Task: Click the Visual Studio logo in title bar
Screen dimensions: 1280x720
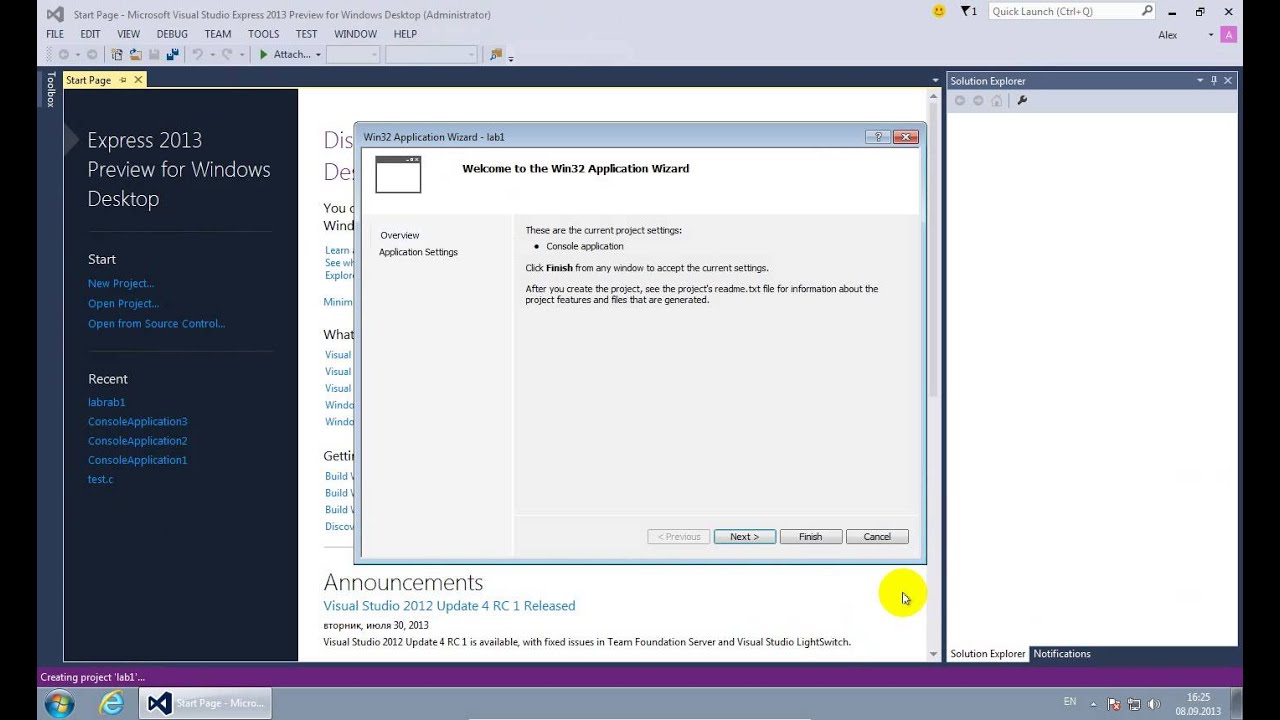Action: [x=55, y=14]
